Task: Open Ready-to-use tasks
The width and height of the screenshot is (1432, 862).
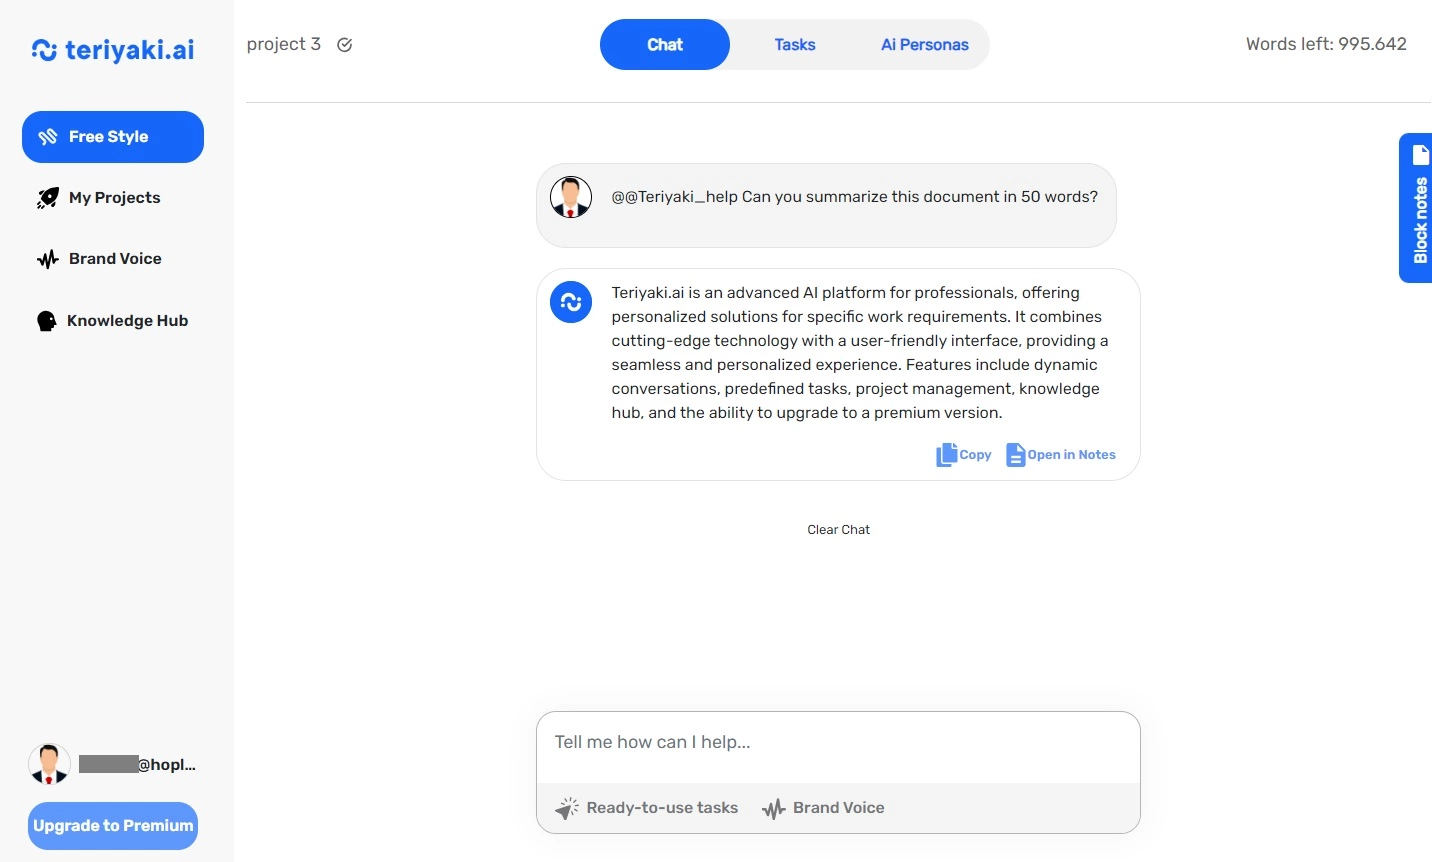Action: coord(647,808)
